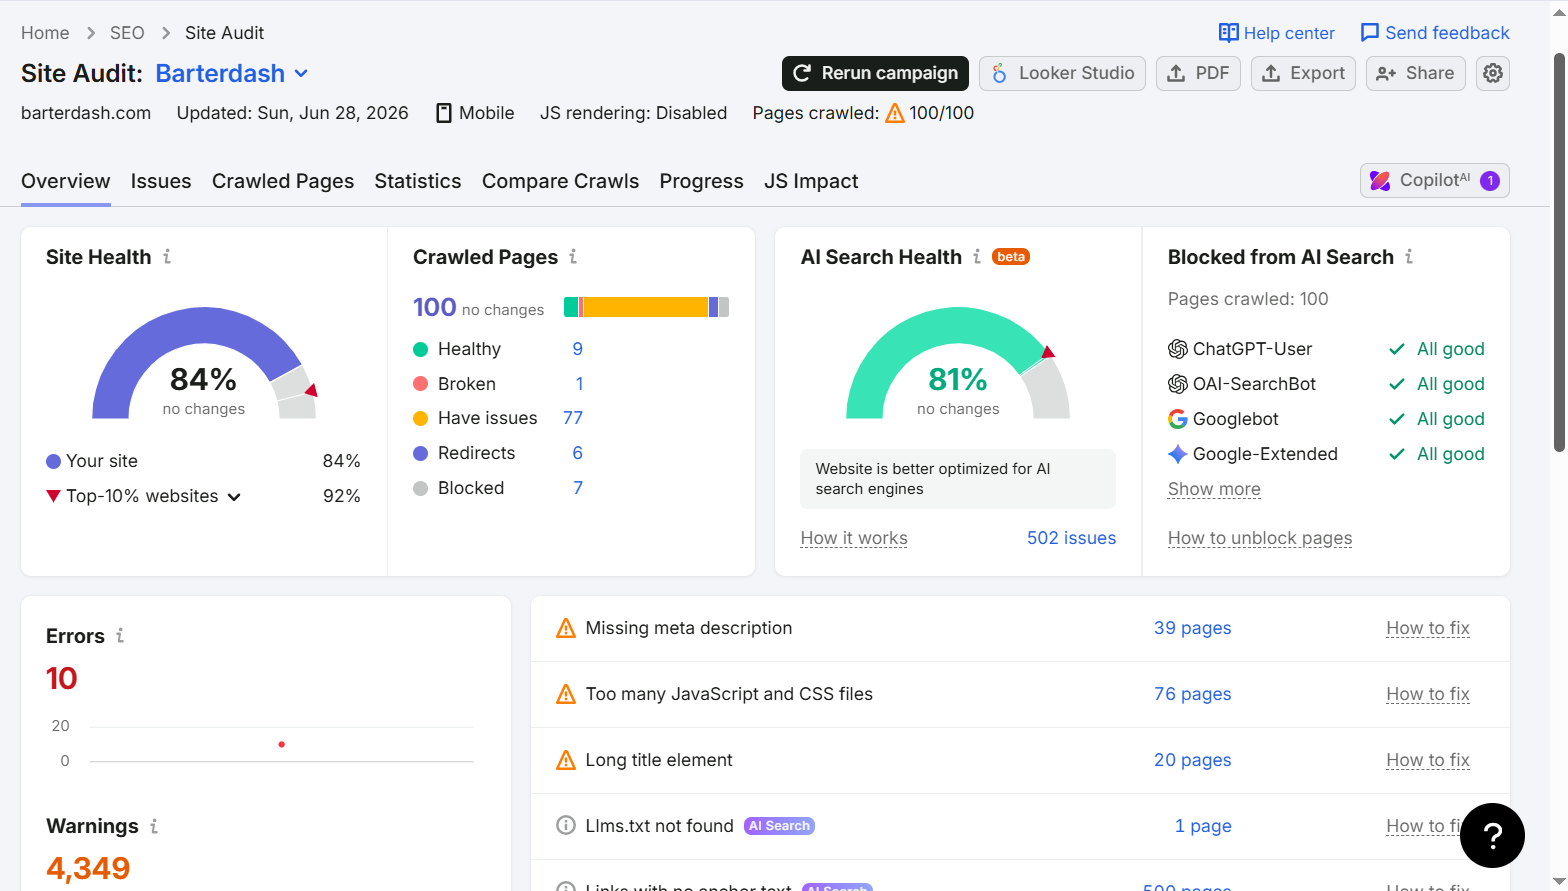This screenshot has height=891, width=1568.
Task: Click the AI Search tag on Llms.txt row
Action: pyautogui.click(x=779, y=826)
